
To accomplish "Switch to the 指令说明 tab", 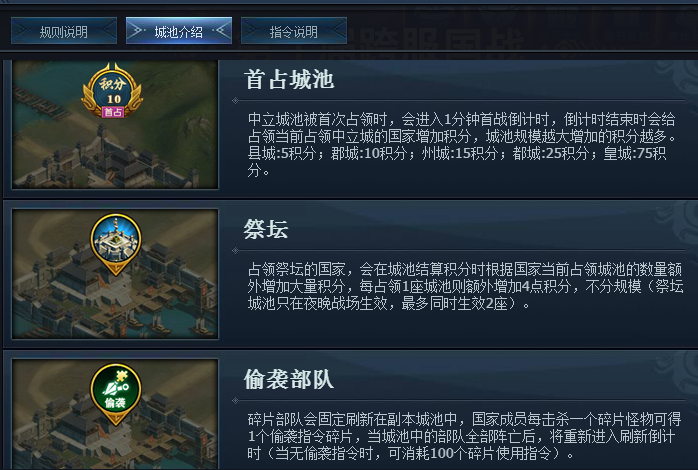I will point(294,31).
